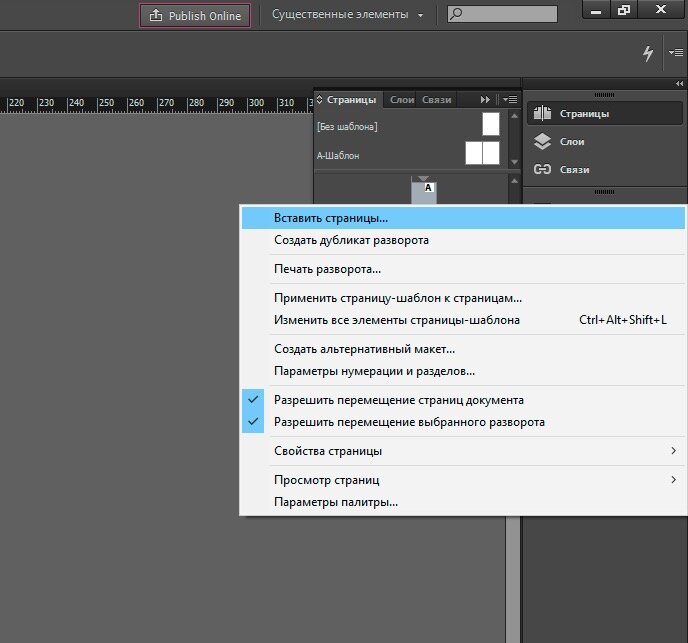Click the magnifier search icon
688x643 pixels.
click(456, 14)
